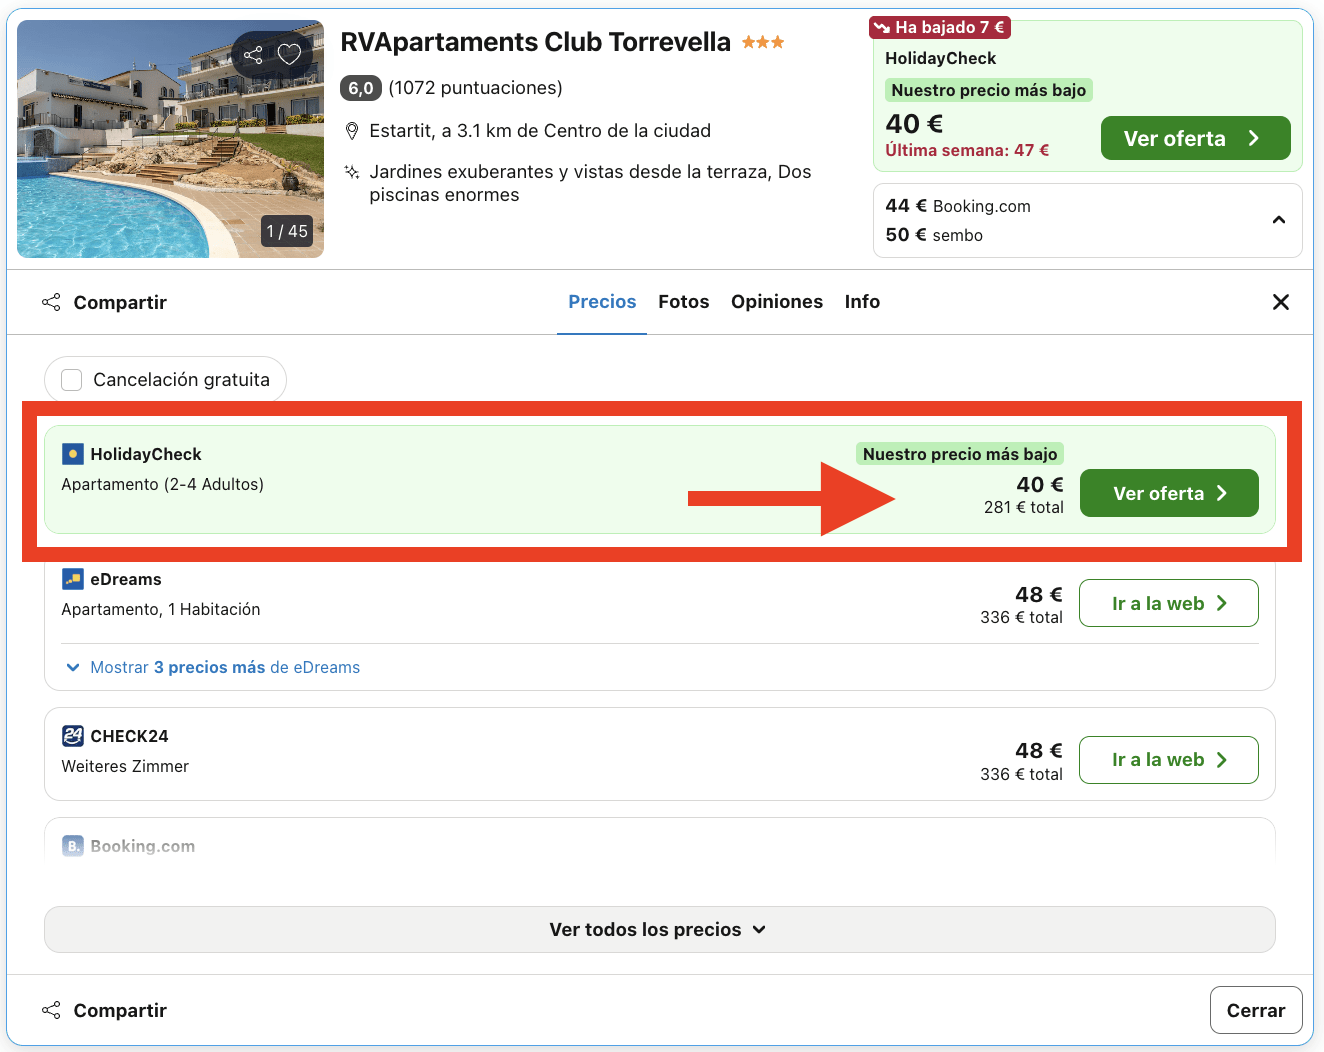1324x1052 pixels.
Task: Click the heart icon to favorite the hotel
Action: pos(290,55)
